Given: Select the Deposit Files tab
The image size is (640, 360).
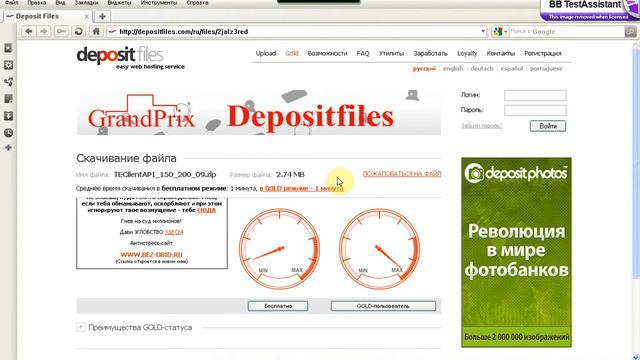Looking at the screenshot, I should (x=47, y=16).
